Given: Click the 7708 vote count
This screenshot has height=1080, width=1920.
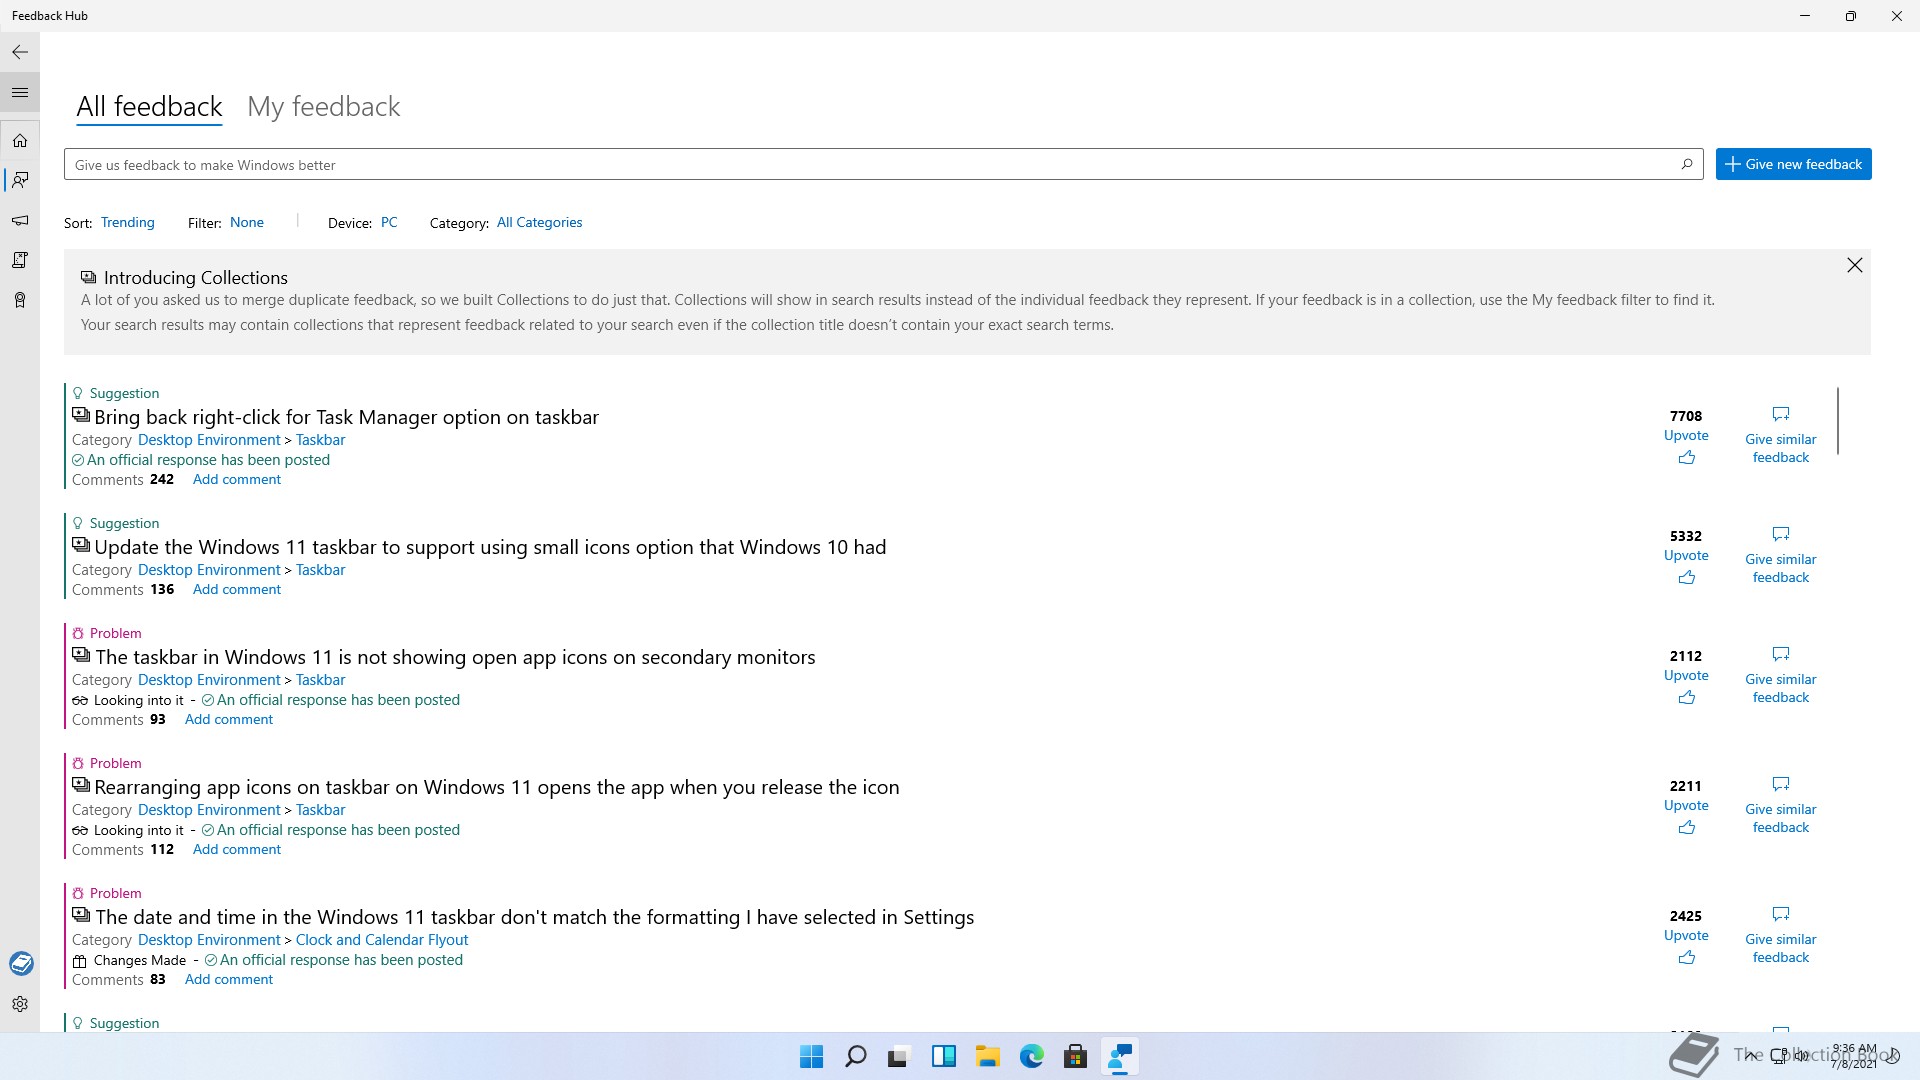Looking at the screenshot, I should pos(1686,416).
